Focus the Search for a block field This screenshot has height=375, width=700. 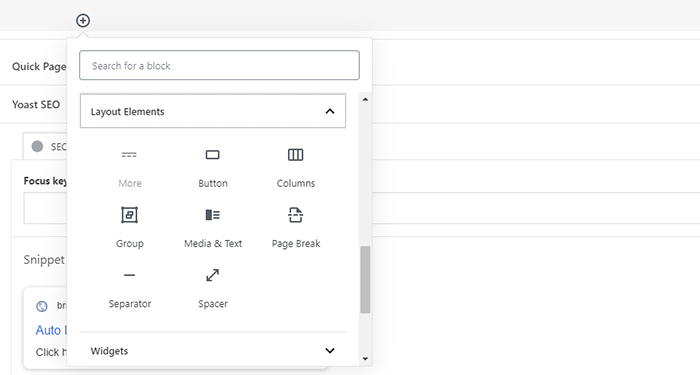pyautogui.click(x=219, y=65)
